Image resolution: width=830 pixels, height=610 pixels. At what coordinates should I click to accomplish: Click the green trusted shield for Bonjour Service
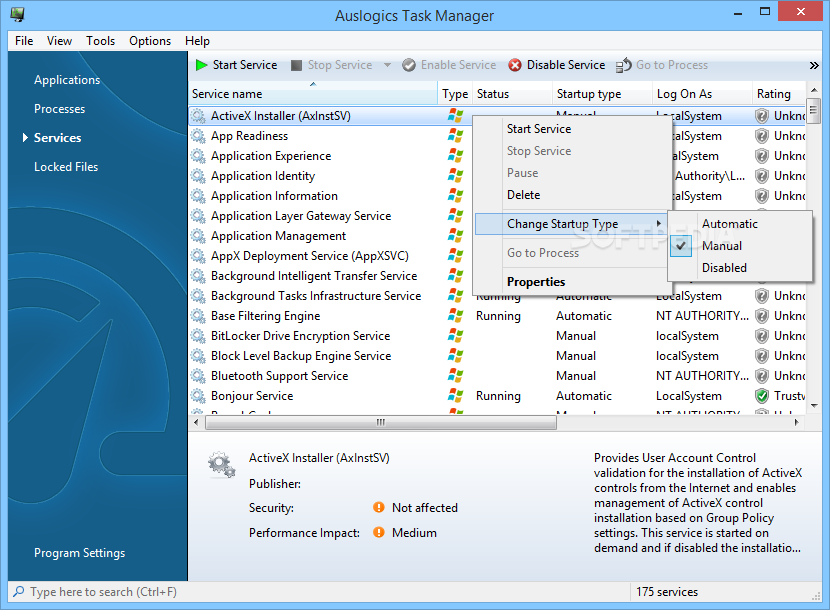click(762, 396)
